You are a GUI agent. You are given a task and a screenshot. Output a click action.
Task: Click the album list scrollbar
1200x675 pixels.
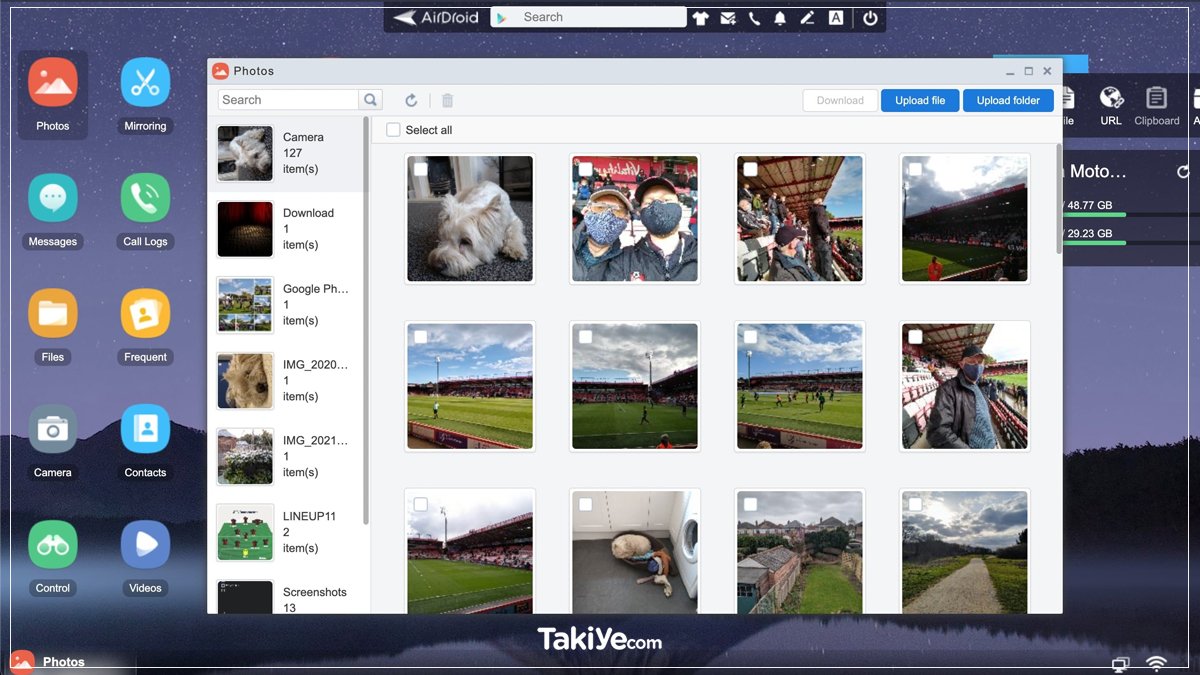click(x=366, y=320)
